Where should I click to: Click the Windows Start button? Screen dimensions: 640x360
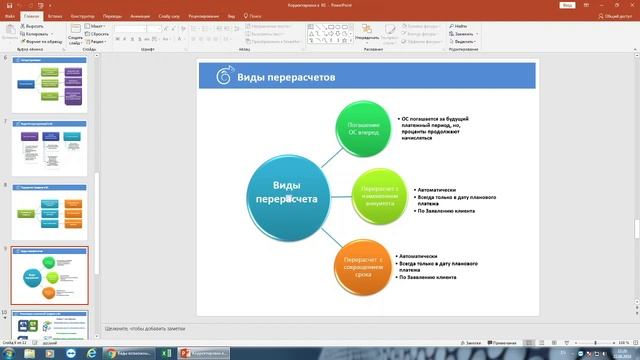coord(8,353)
